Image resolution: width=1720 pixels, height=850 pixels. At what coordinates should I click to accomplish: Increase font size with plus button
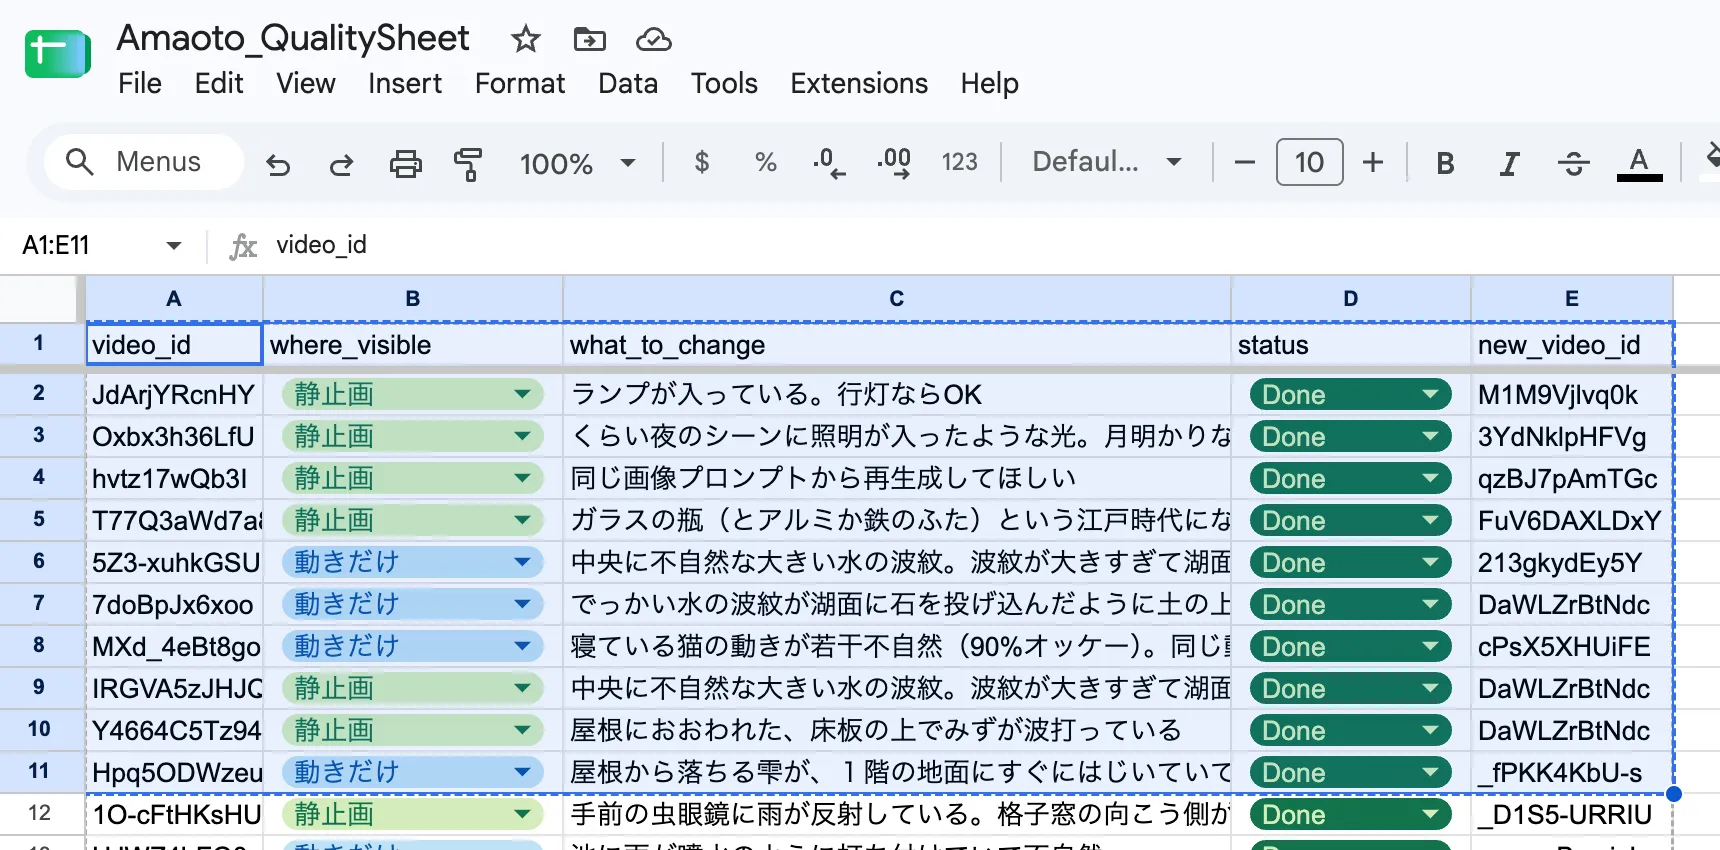coord(1373,162)
